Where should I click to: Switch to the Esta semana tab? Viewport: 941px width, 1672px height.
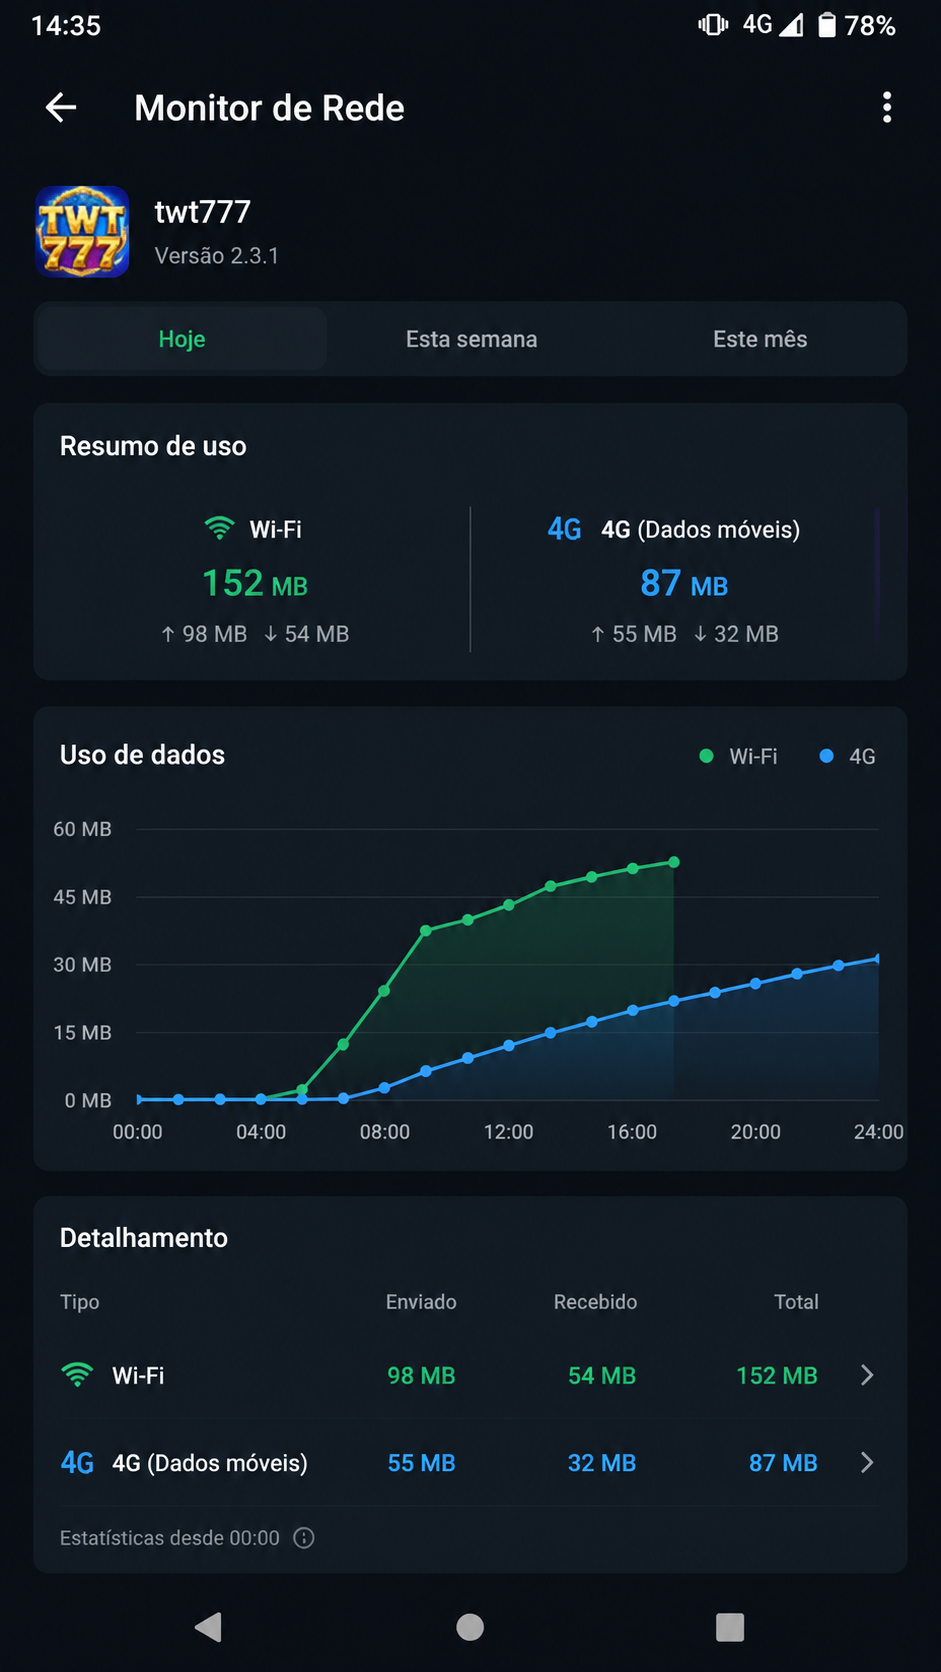[x=471, y=339]
